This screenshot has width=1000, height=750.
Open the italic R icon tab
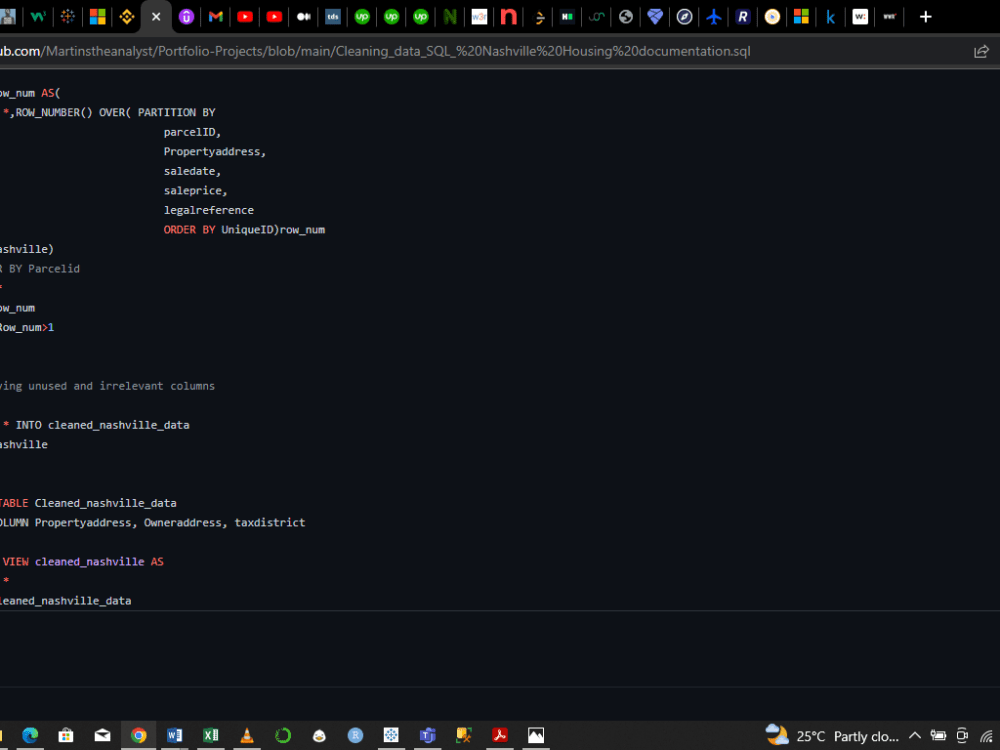coord(743,17)
